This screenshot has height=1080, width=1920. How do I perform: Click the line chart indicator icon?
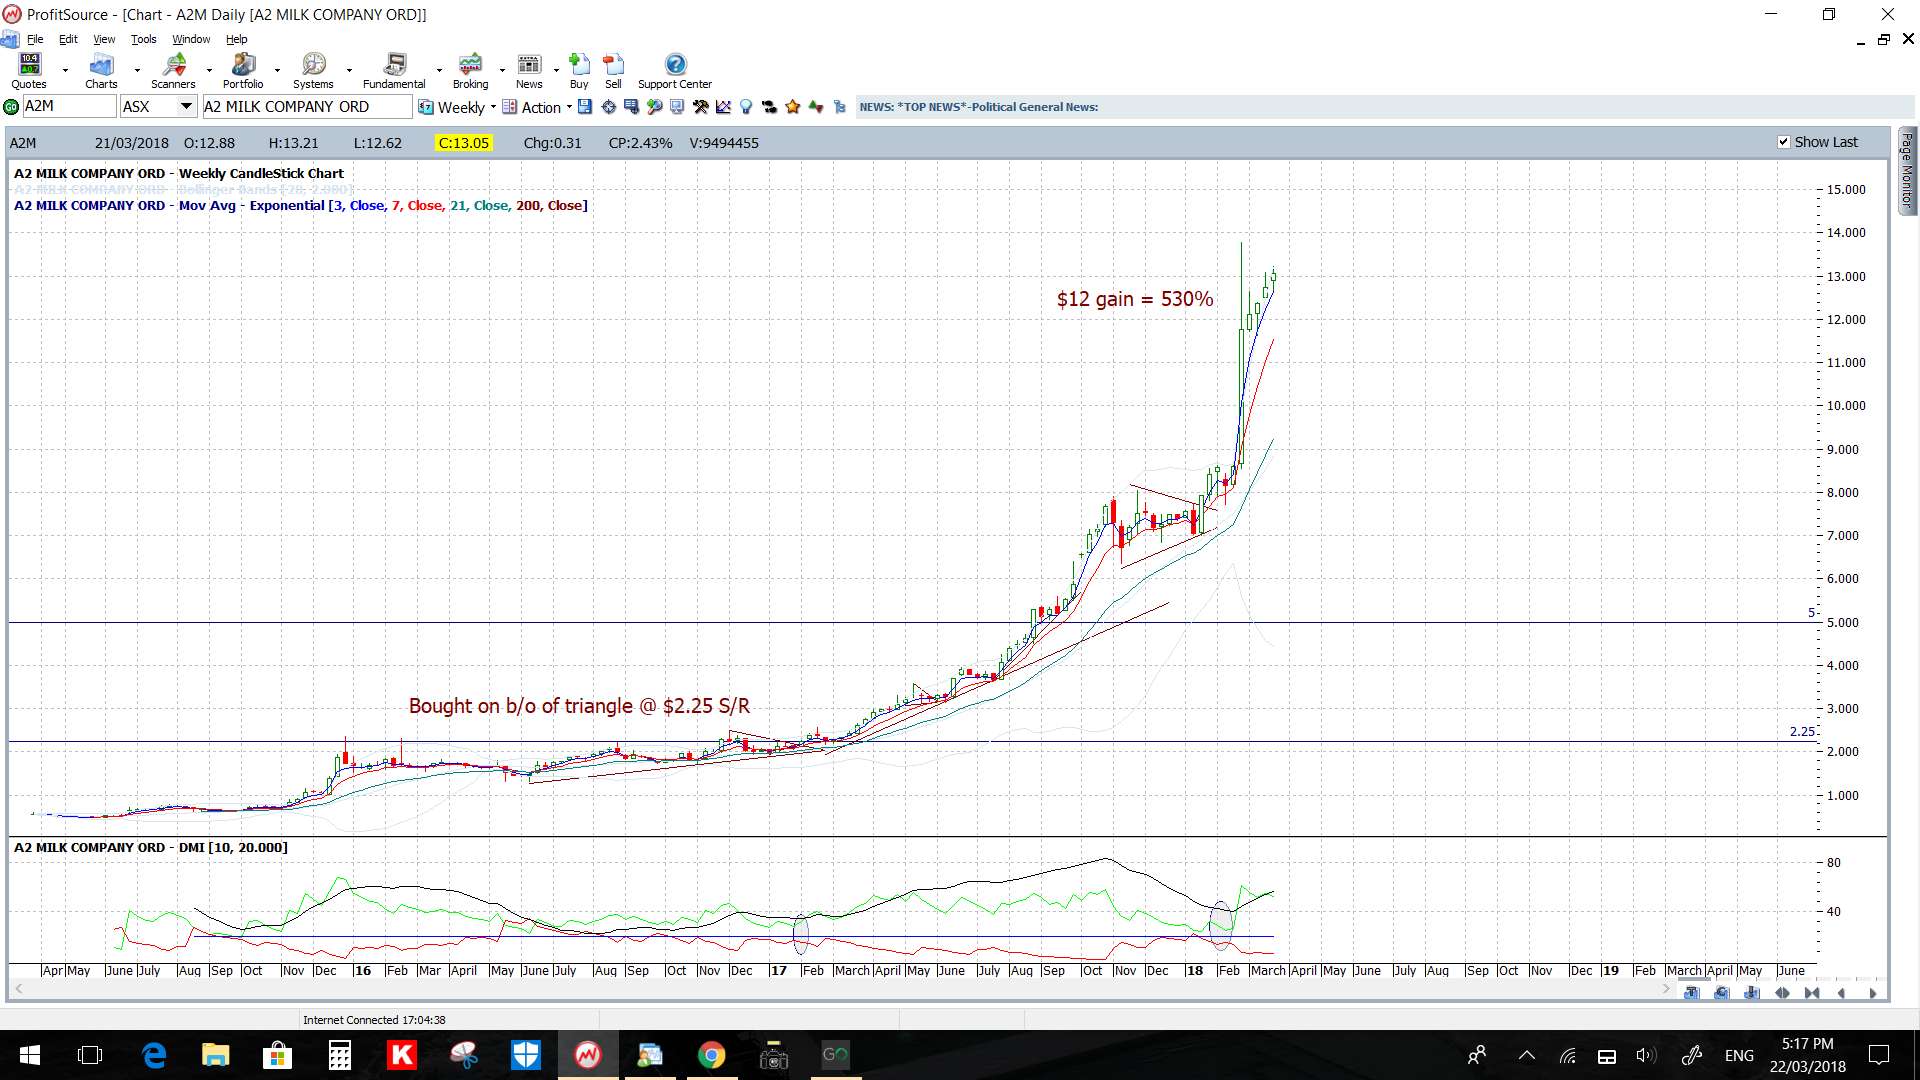point(723,107)
